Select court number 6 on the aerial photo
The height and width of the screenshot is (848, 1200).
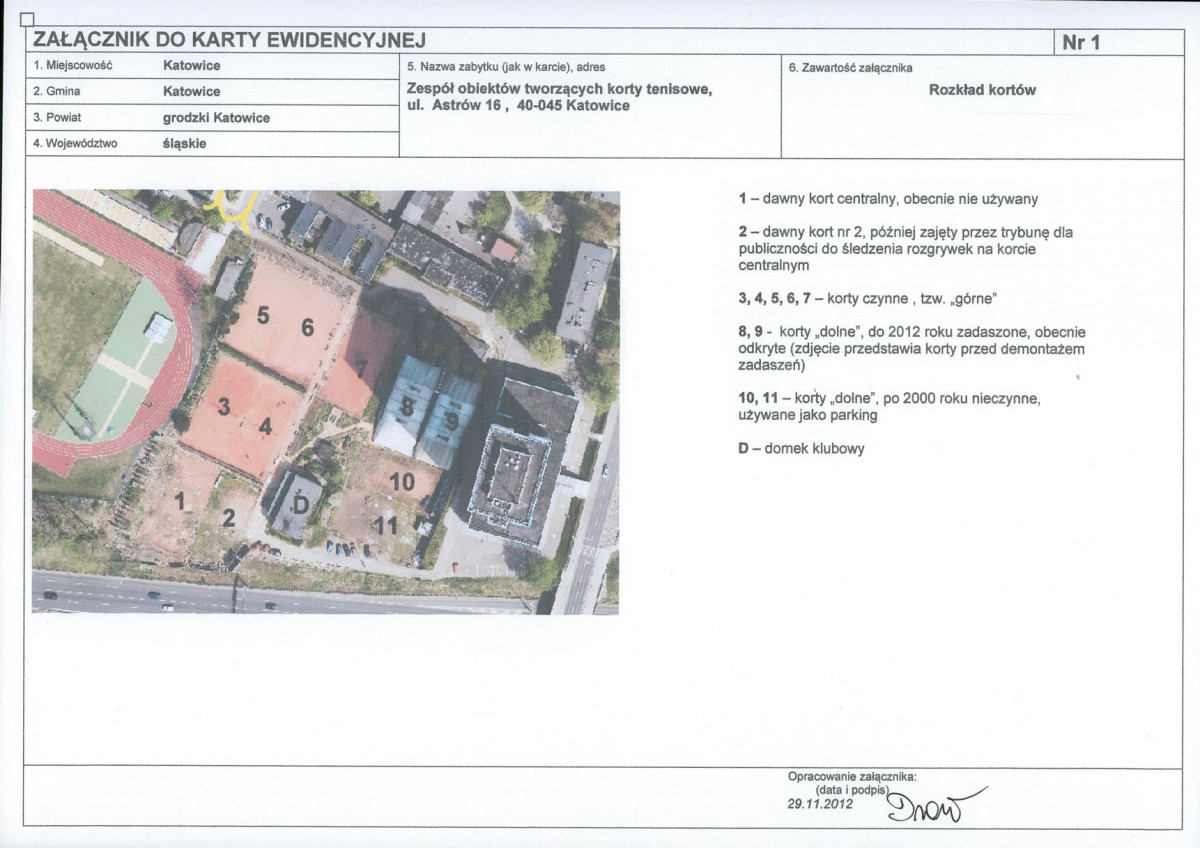(307, 327)
